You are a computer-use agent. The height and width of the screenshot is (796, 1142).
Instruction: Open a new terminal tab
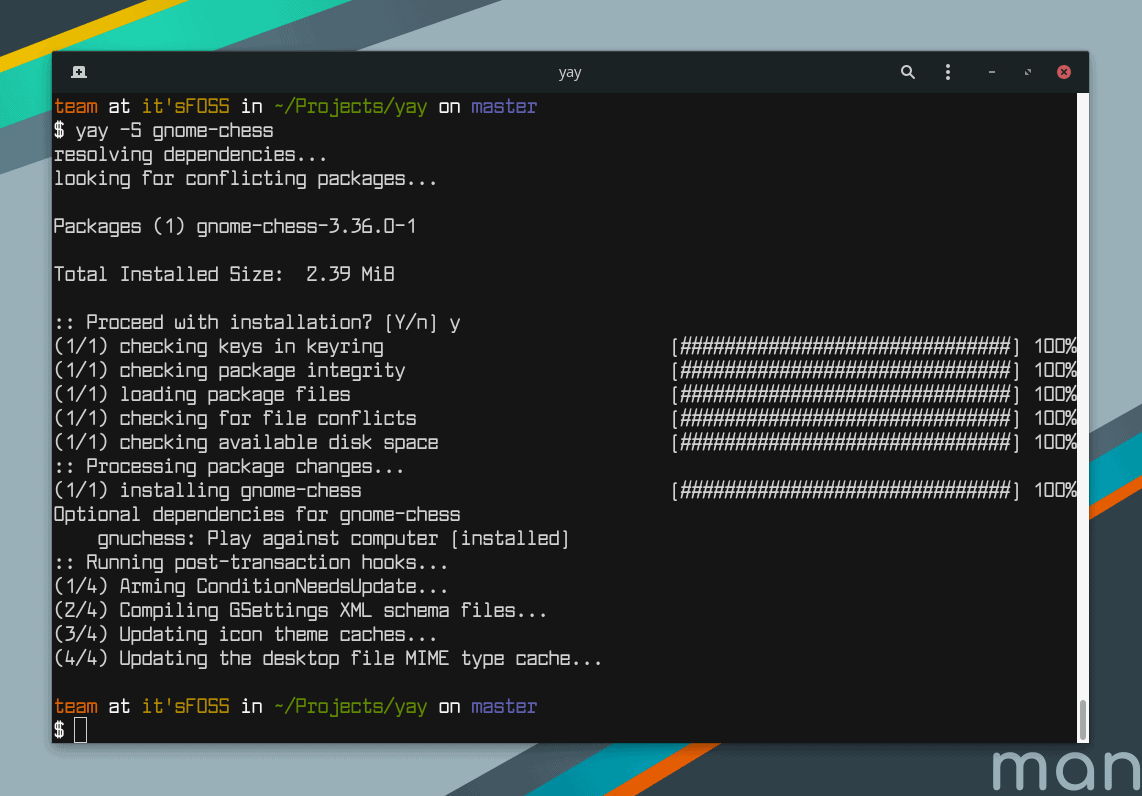click(79, 72)
